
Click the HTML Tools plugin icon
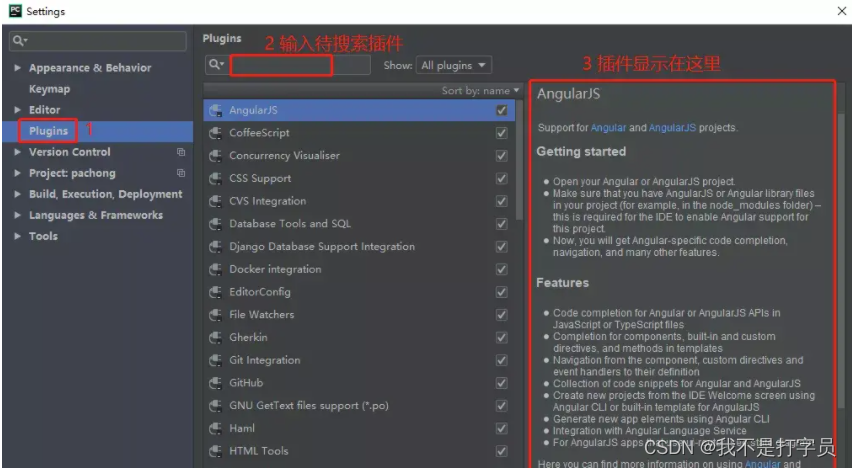(215, 451)
